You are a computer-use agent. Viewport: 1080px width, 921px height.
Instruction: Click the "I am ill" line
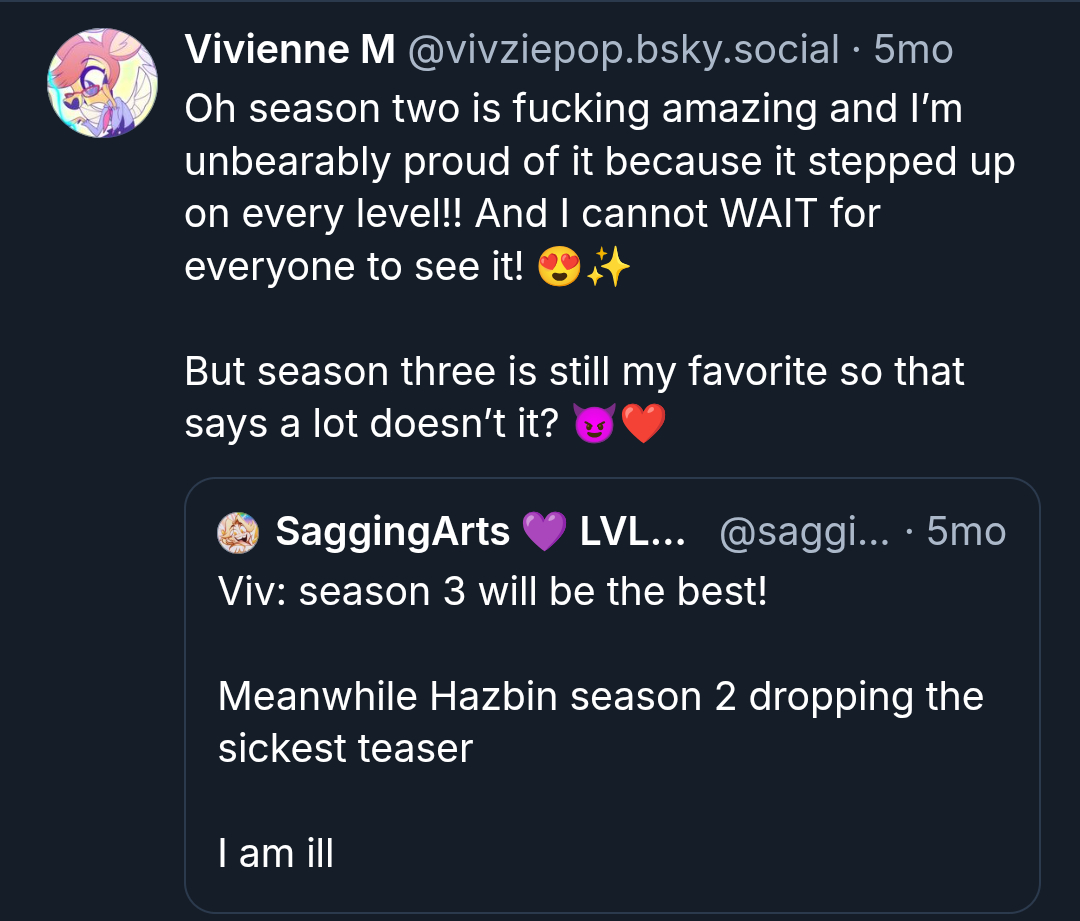click(x=276, y=852)
